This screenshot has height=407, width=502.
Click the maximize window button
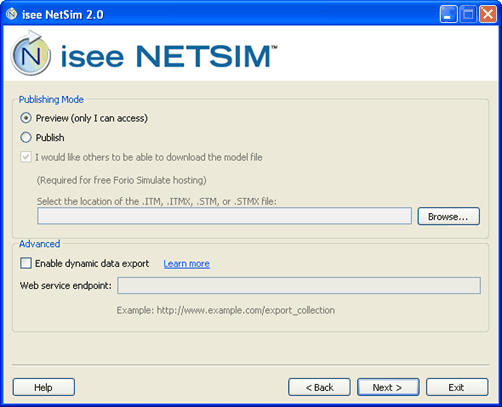(468, 14)
